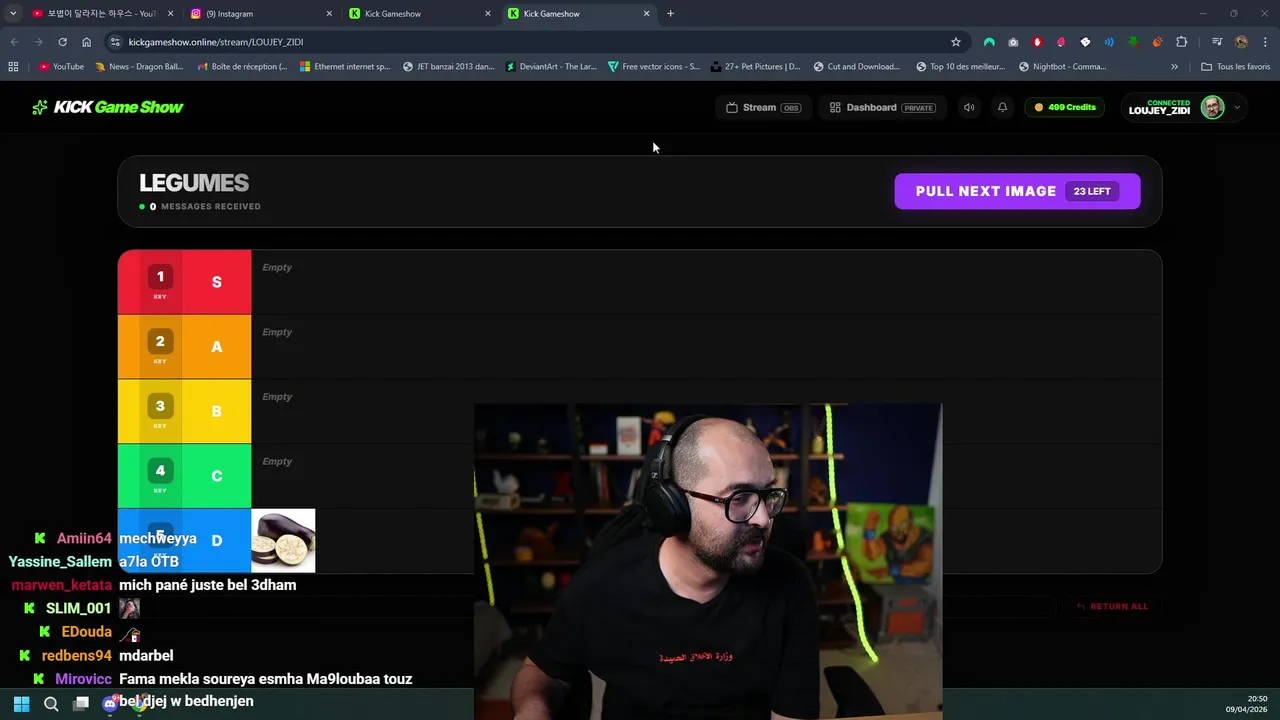Open the orange extension icon
Viewport: 1280px width, 720px height.
[x=1157, y=42]
